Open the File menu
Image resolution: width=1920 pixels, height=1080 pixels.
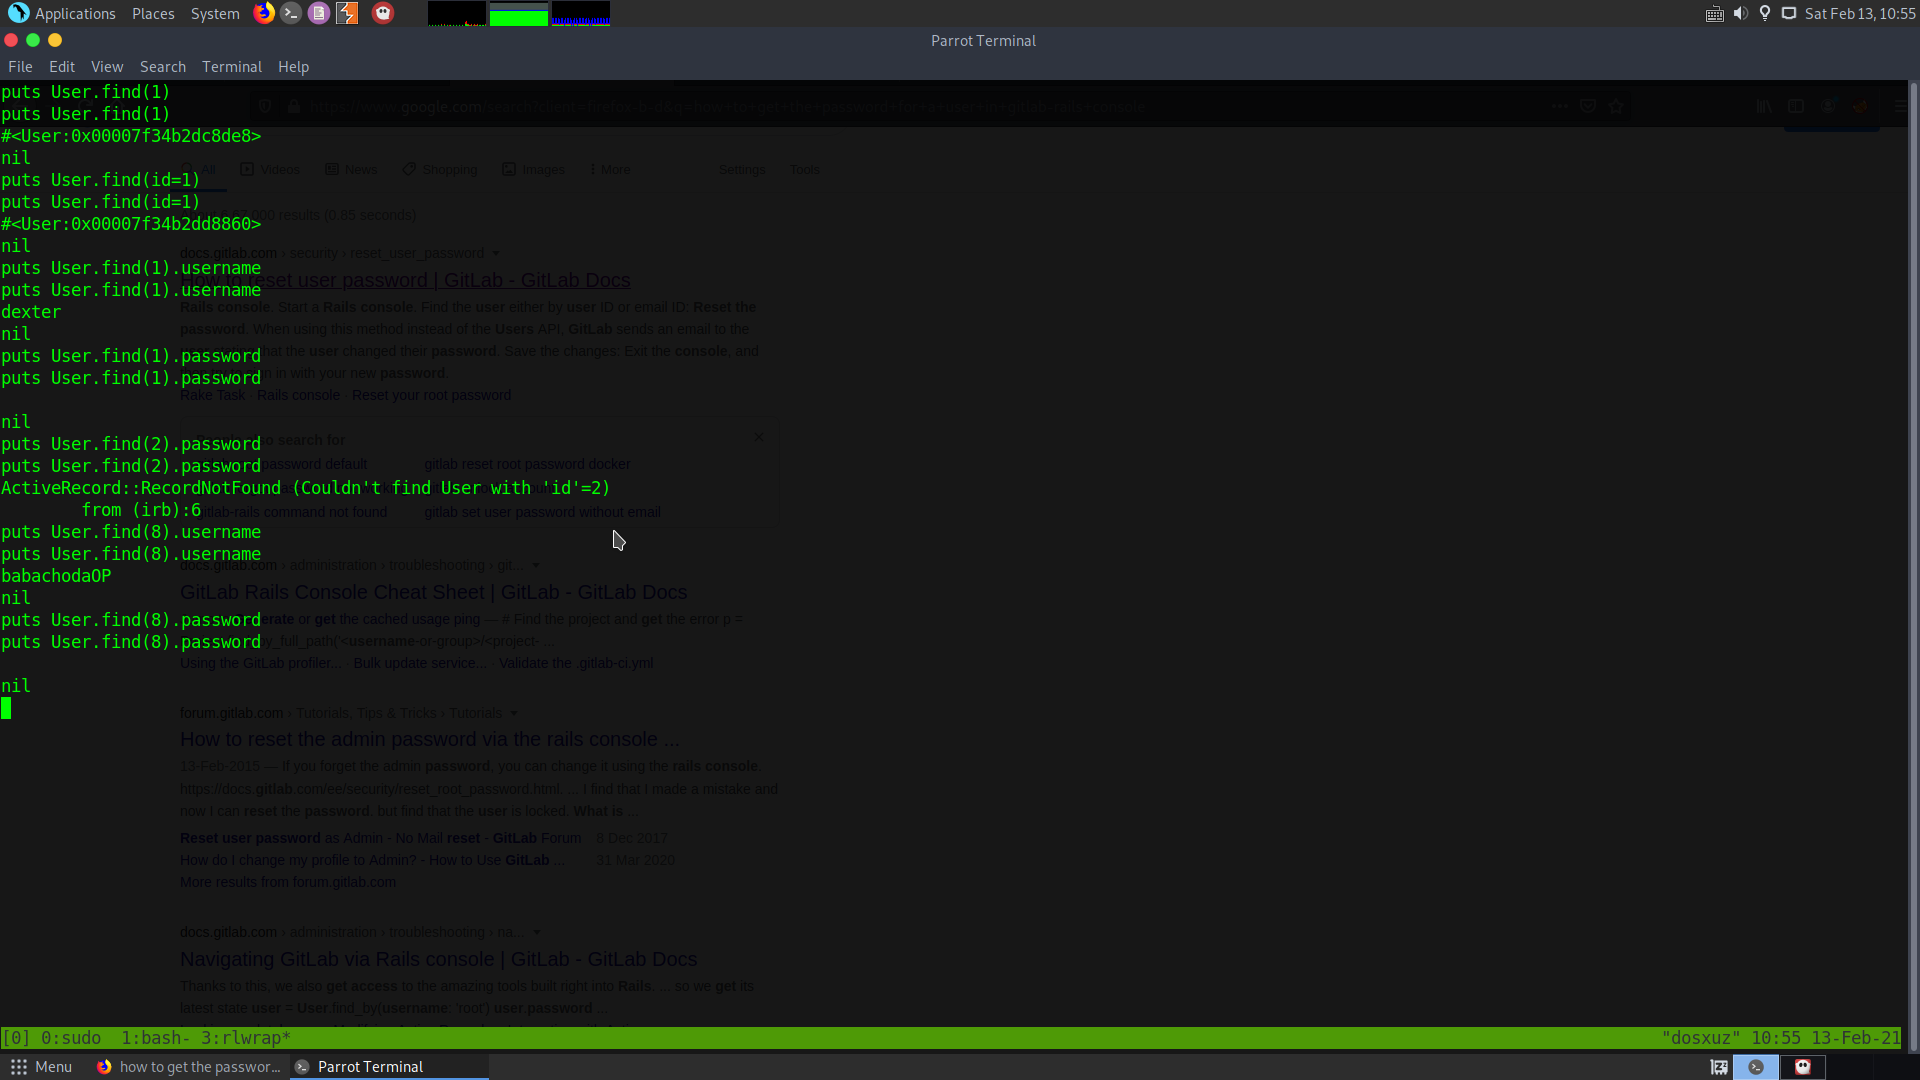pyautogui.click(x=20, y=67)
